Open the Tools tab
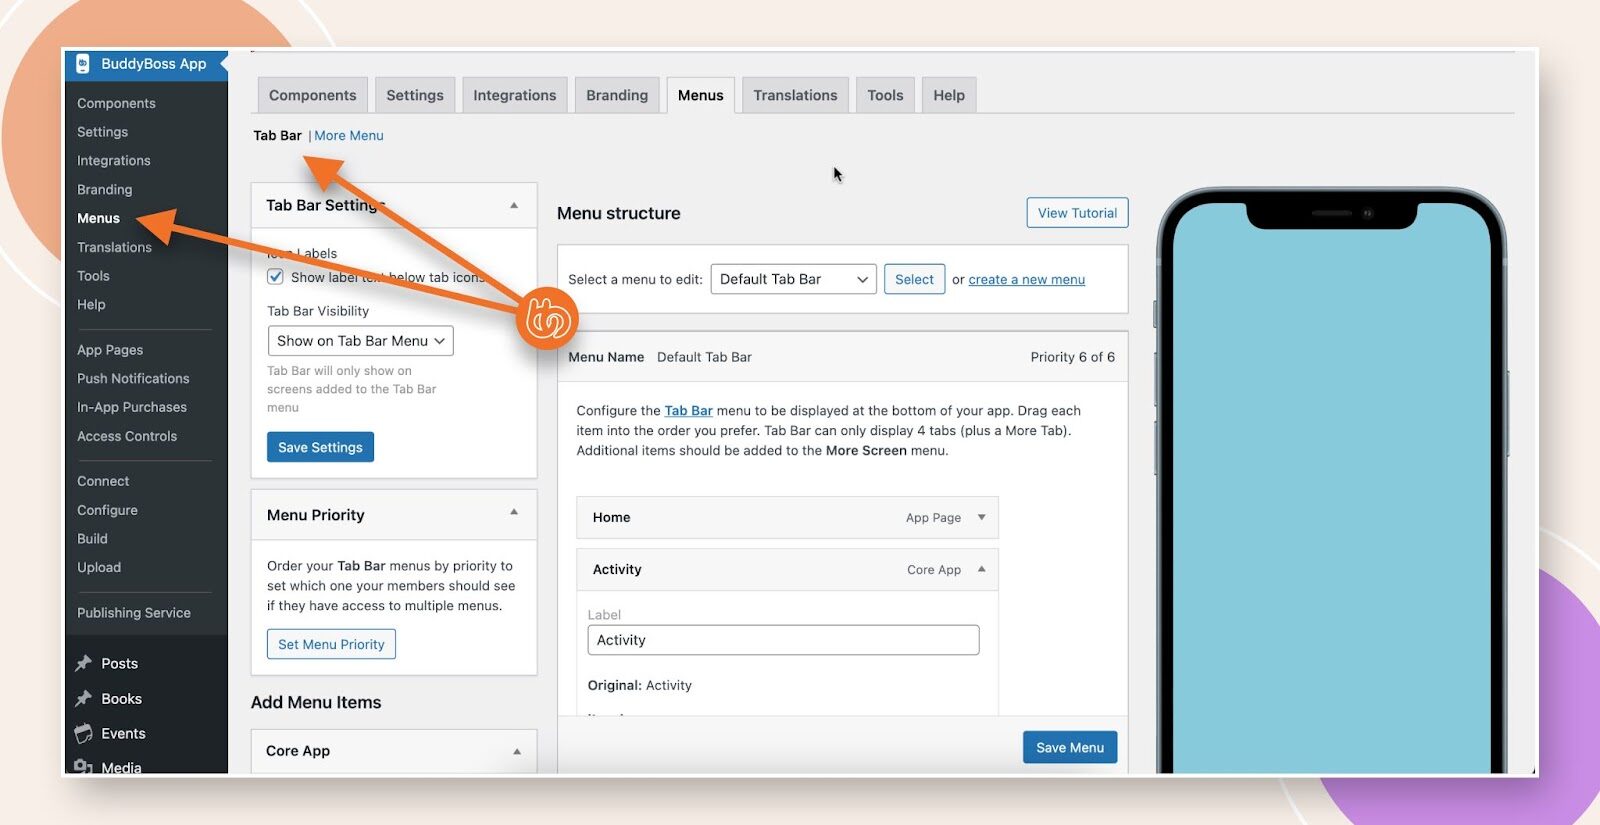Screen dimensions: 1600x825 pyautogui.click(x=885, y=95)
